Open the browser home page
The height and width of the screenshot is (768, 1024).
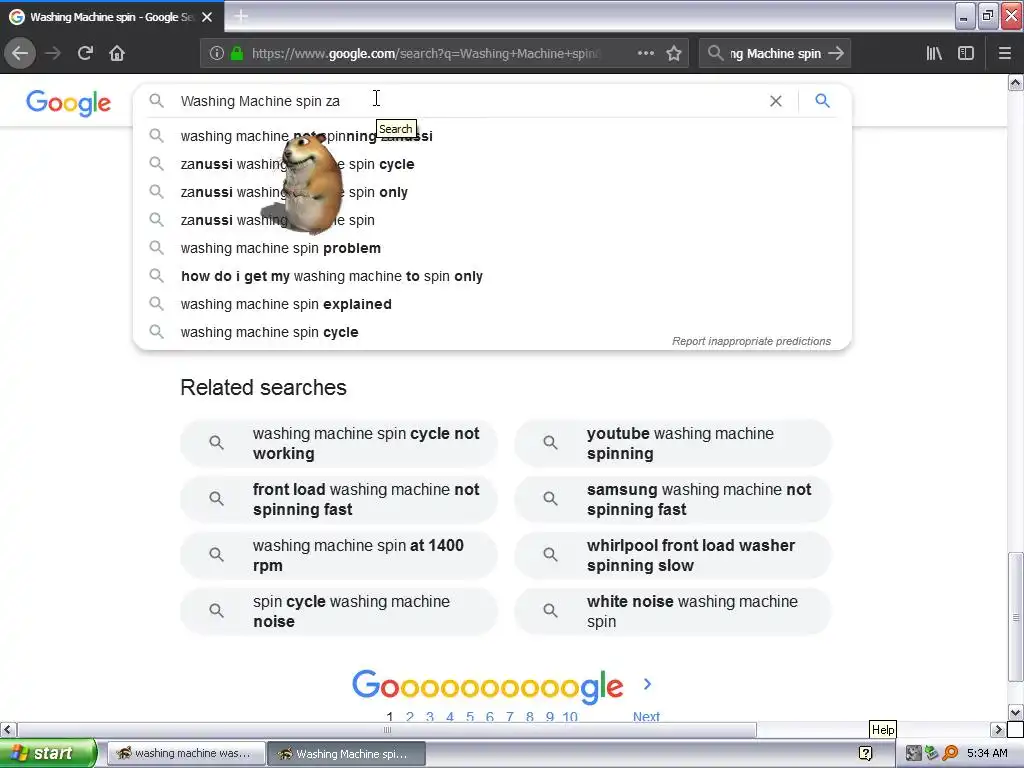117,53
